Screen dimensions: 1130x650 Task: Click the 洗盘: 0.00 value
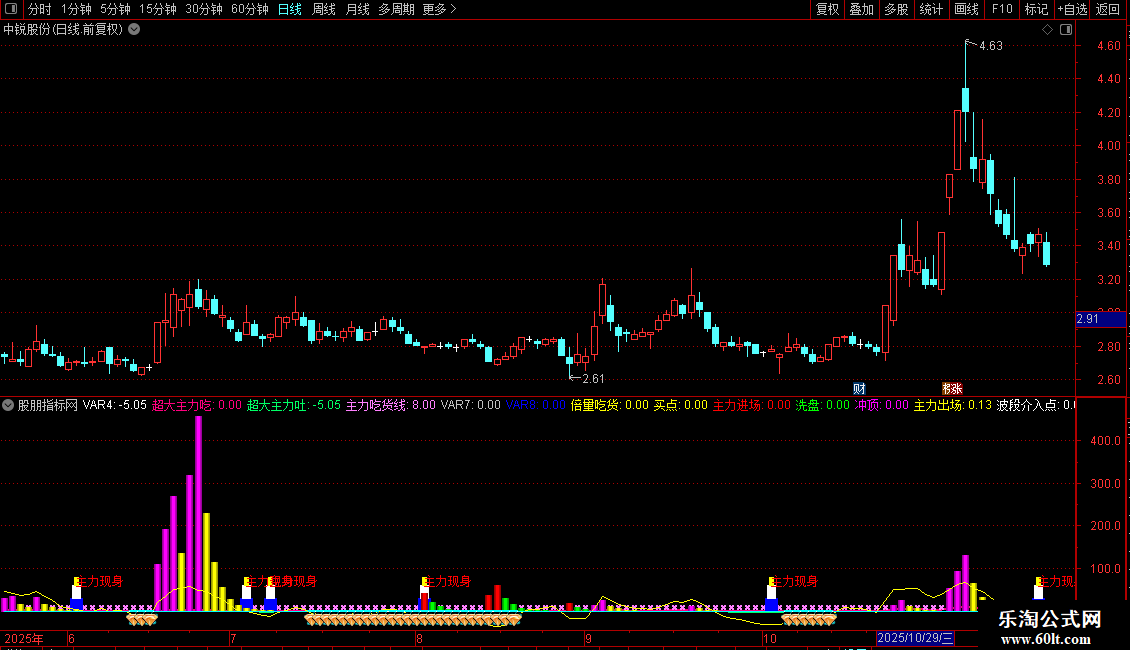click(x=822, y=405)
